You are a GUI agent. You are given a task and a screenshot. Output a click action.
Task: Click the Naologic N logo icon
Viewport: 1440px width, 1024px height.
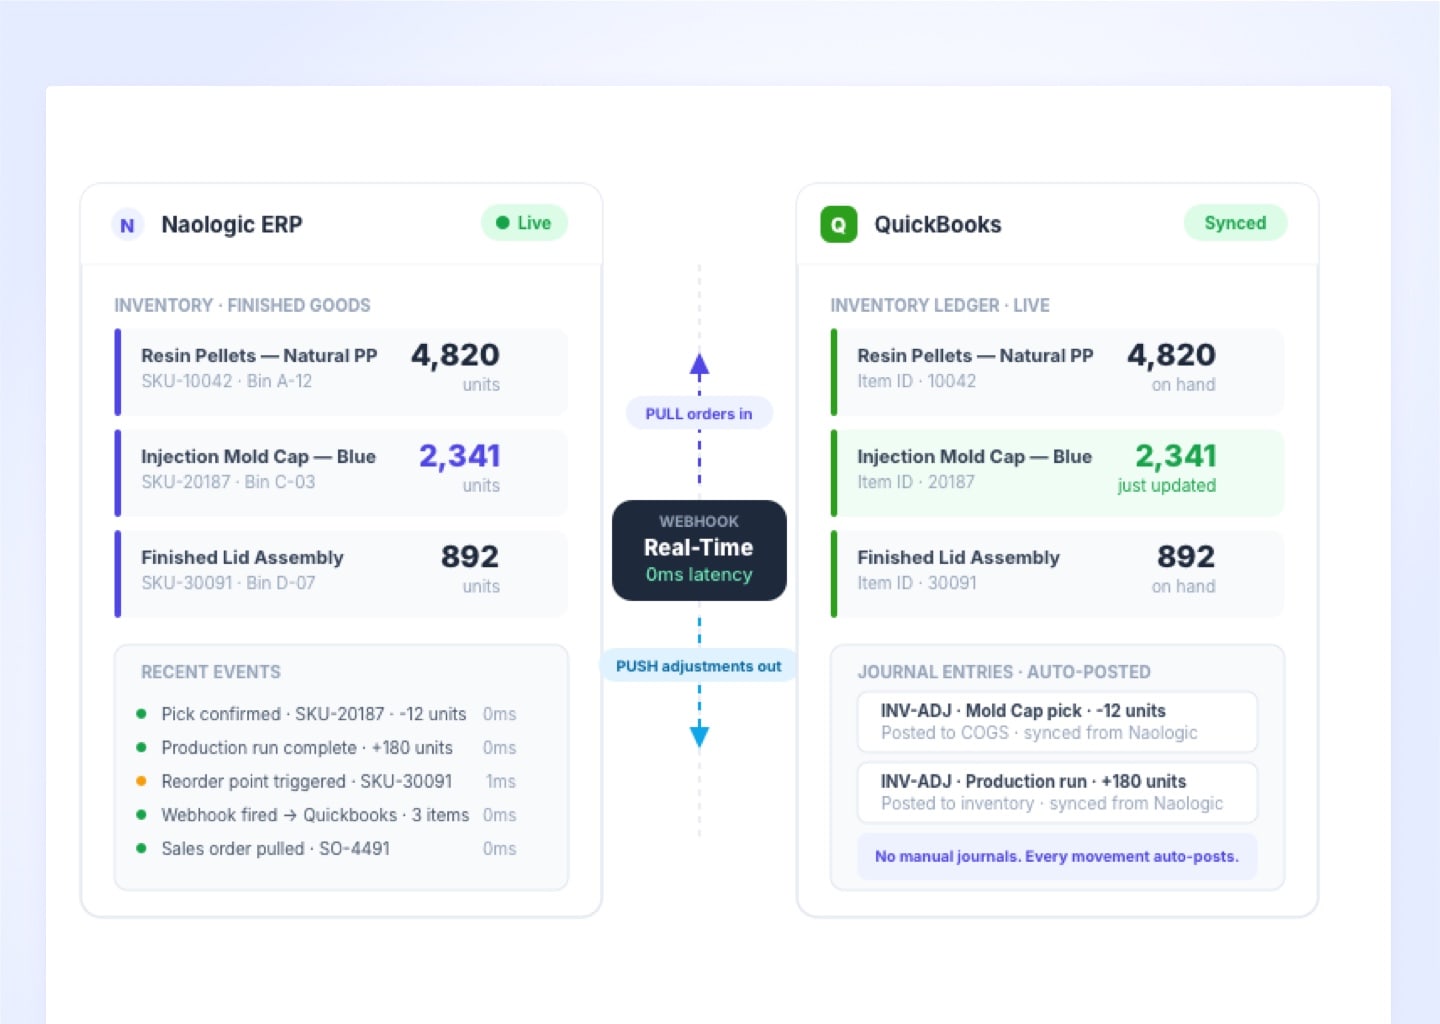tap(127, 225)
